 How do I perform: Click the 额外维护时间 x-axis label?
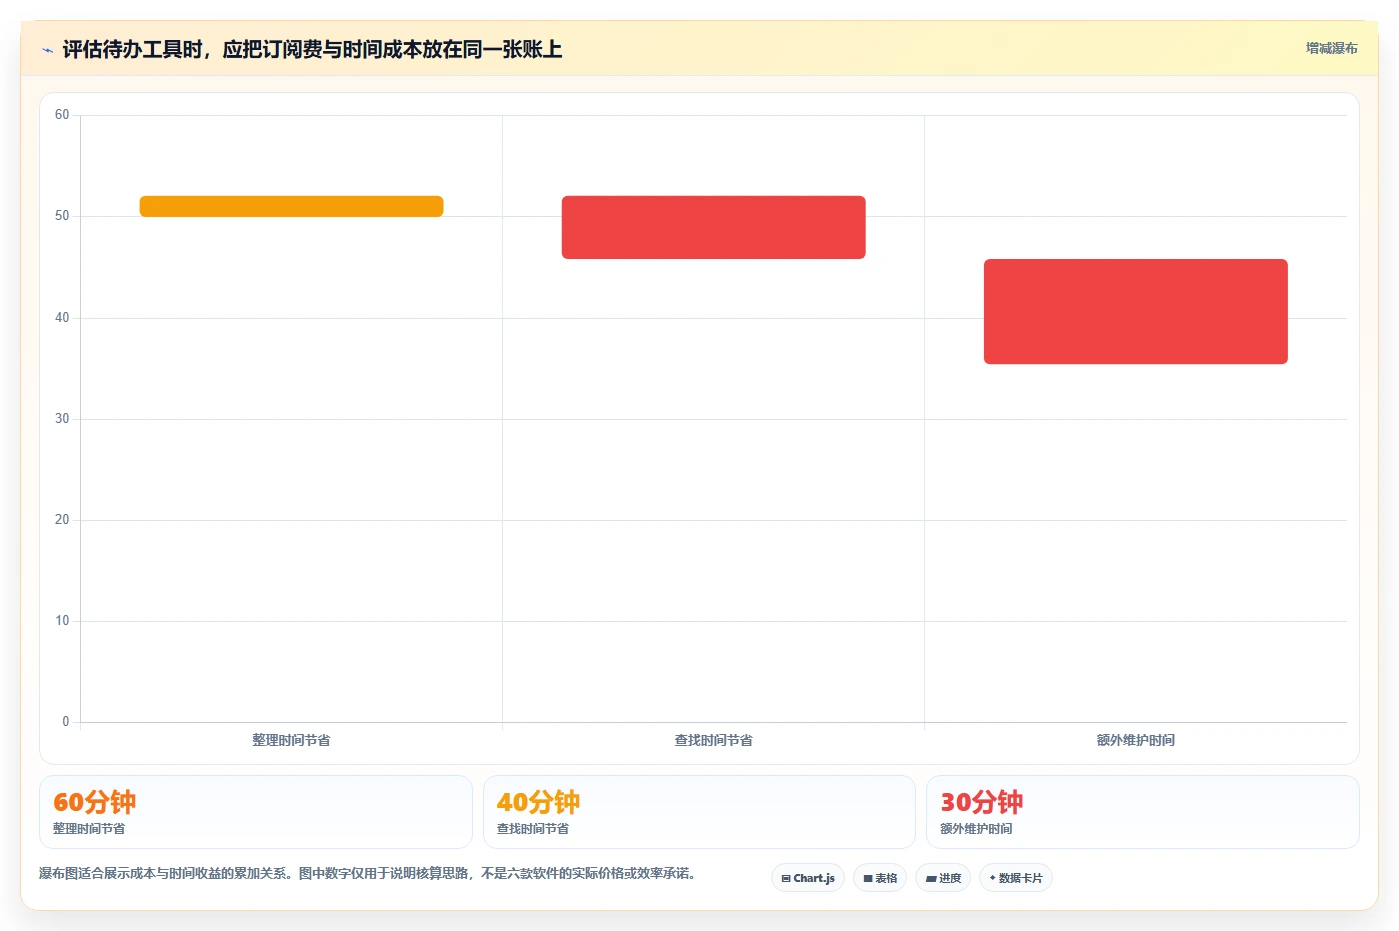pyautogui.click(x=1135, y=740)
